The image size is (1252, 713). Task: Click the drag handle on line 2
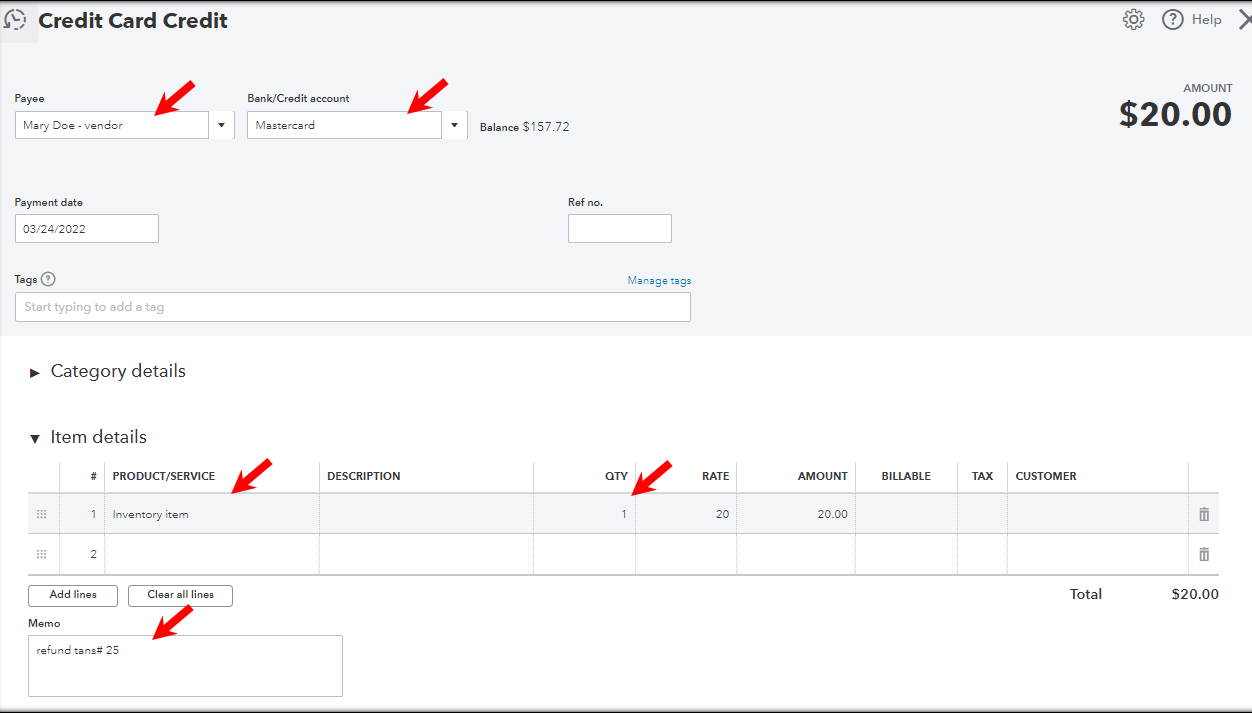click(41, 553)
